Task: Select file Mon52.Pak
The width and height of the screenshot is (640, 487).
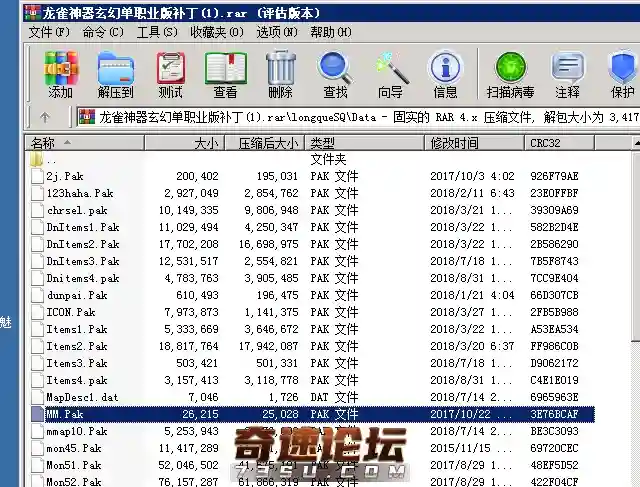Action: click(73, 482)
